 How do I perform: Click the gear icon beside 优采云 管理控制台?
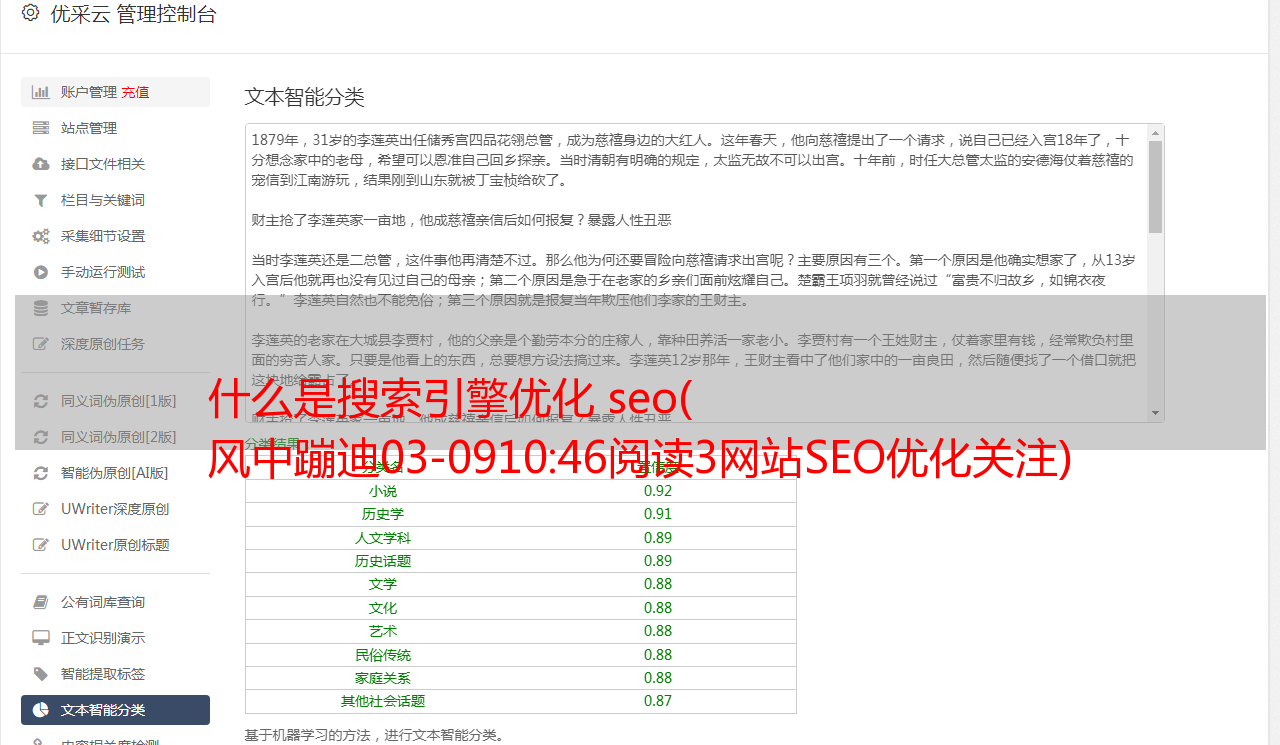pos(30,14)
